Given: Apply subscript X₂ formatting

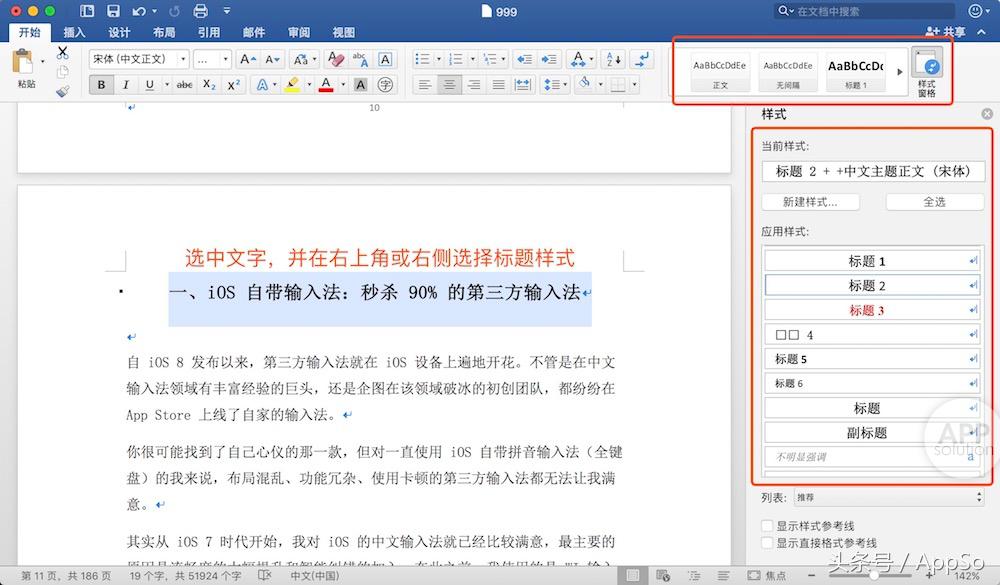Looking at the screenshot, I should tap(209, 84).
